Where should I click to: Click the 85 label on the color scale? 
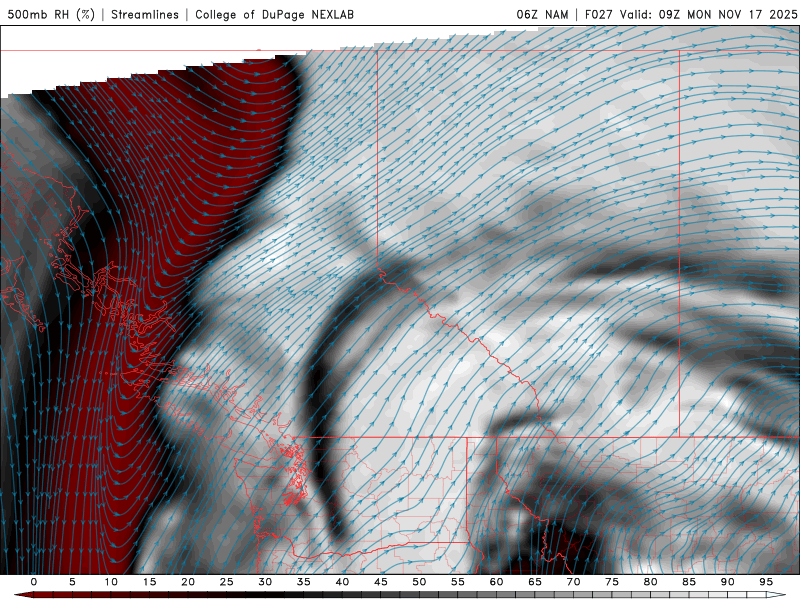tap(689, 582)
